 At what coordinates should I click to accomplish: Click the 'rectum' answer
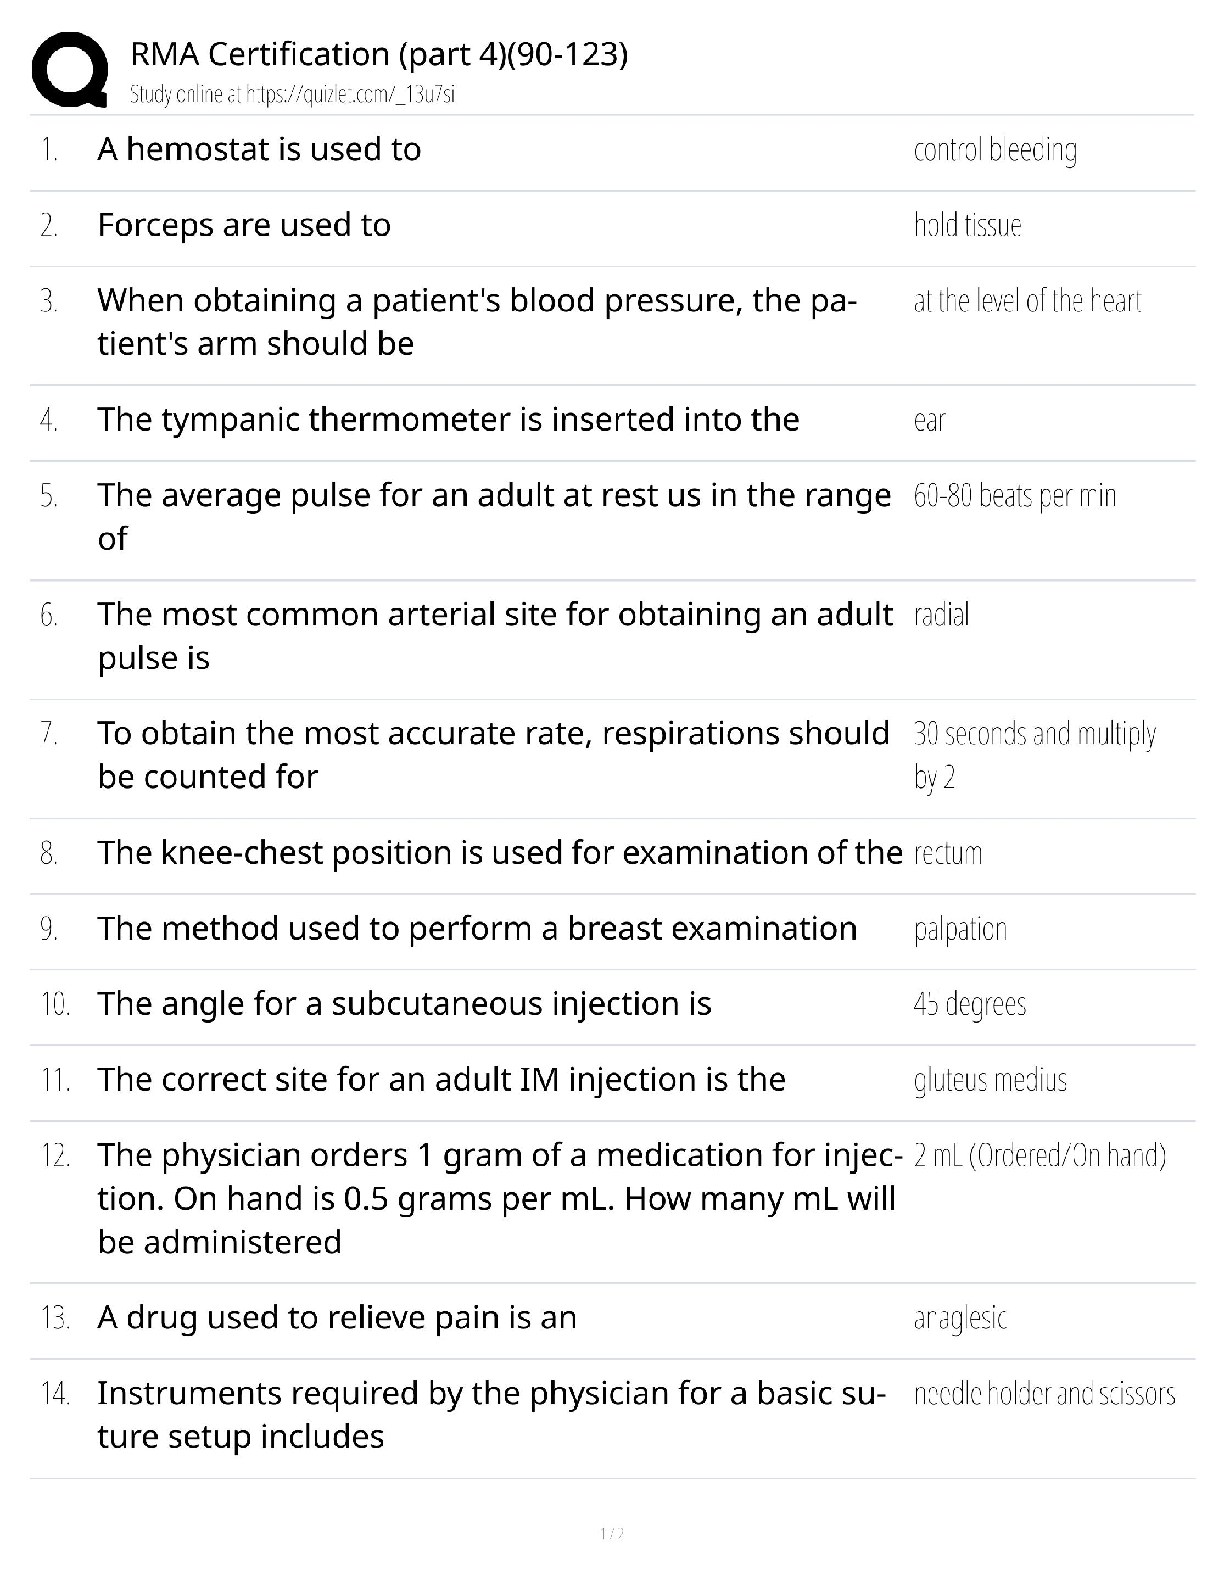click(x=948, y=853)
